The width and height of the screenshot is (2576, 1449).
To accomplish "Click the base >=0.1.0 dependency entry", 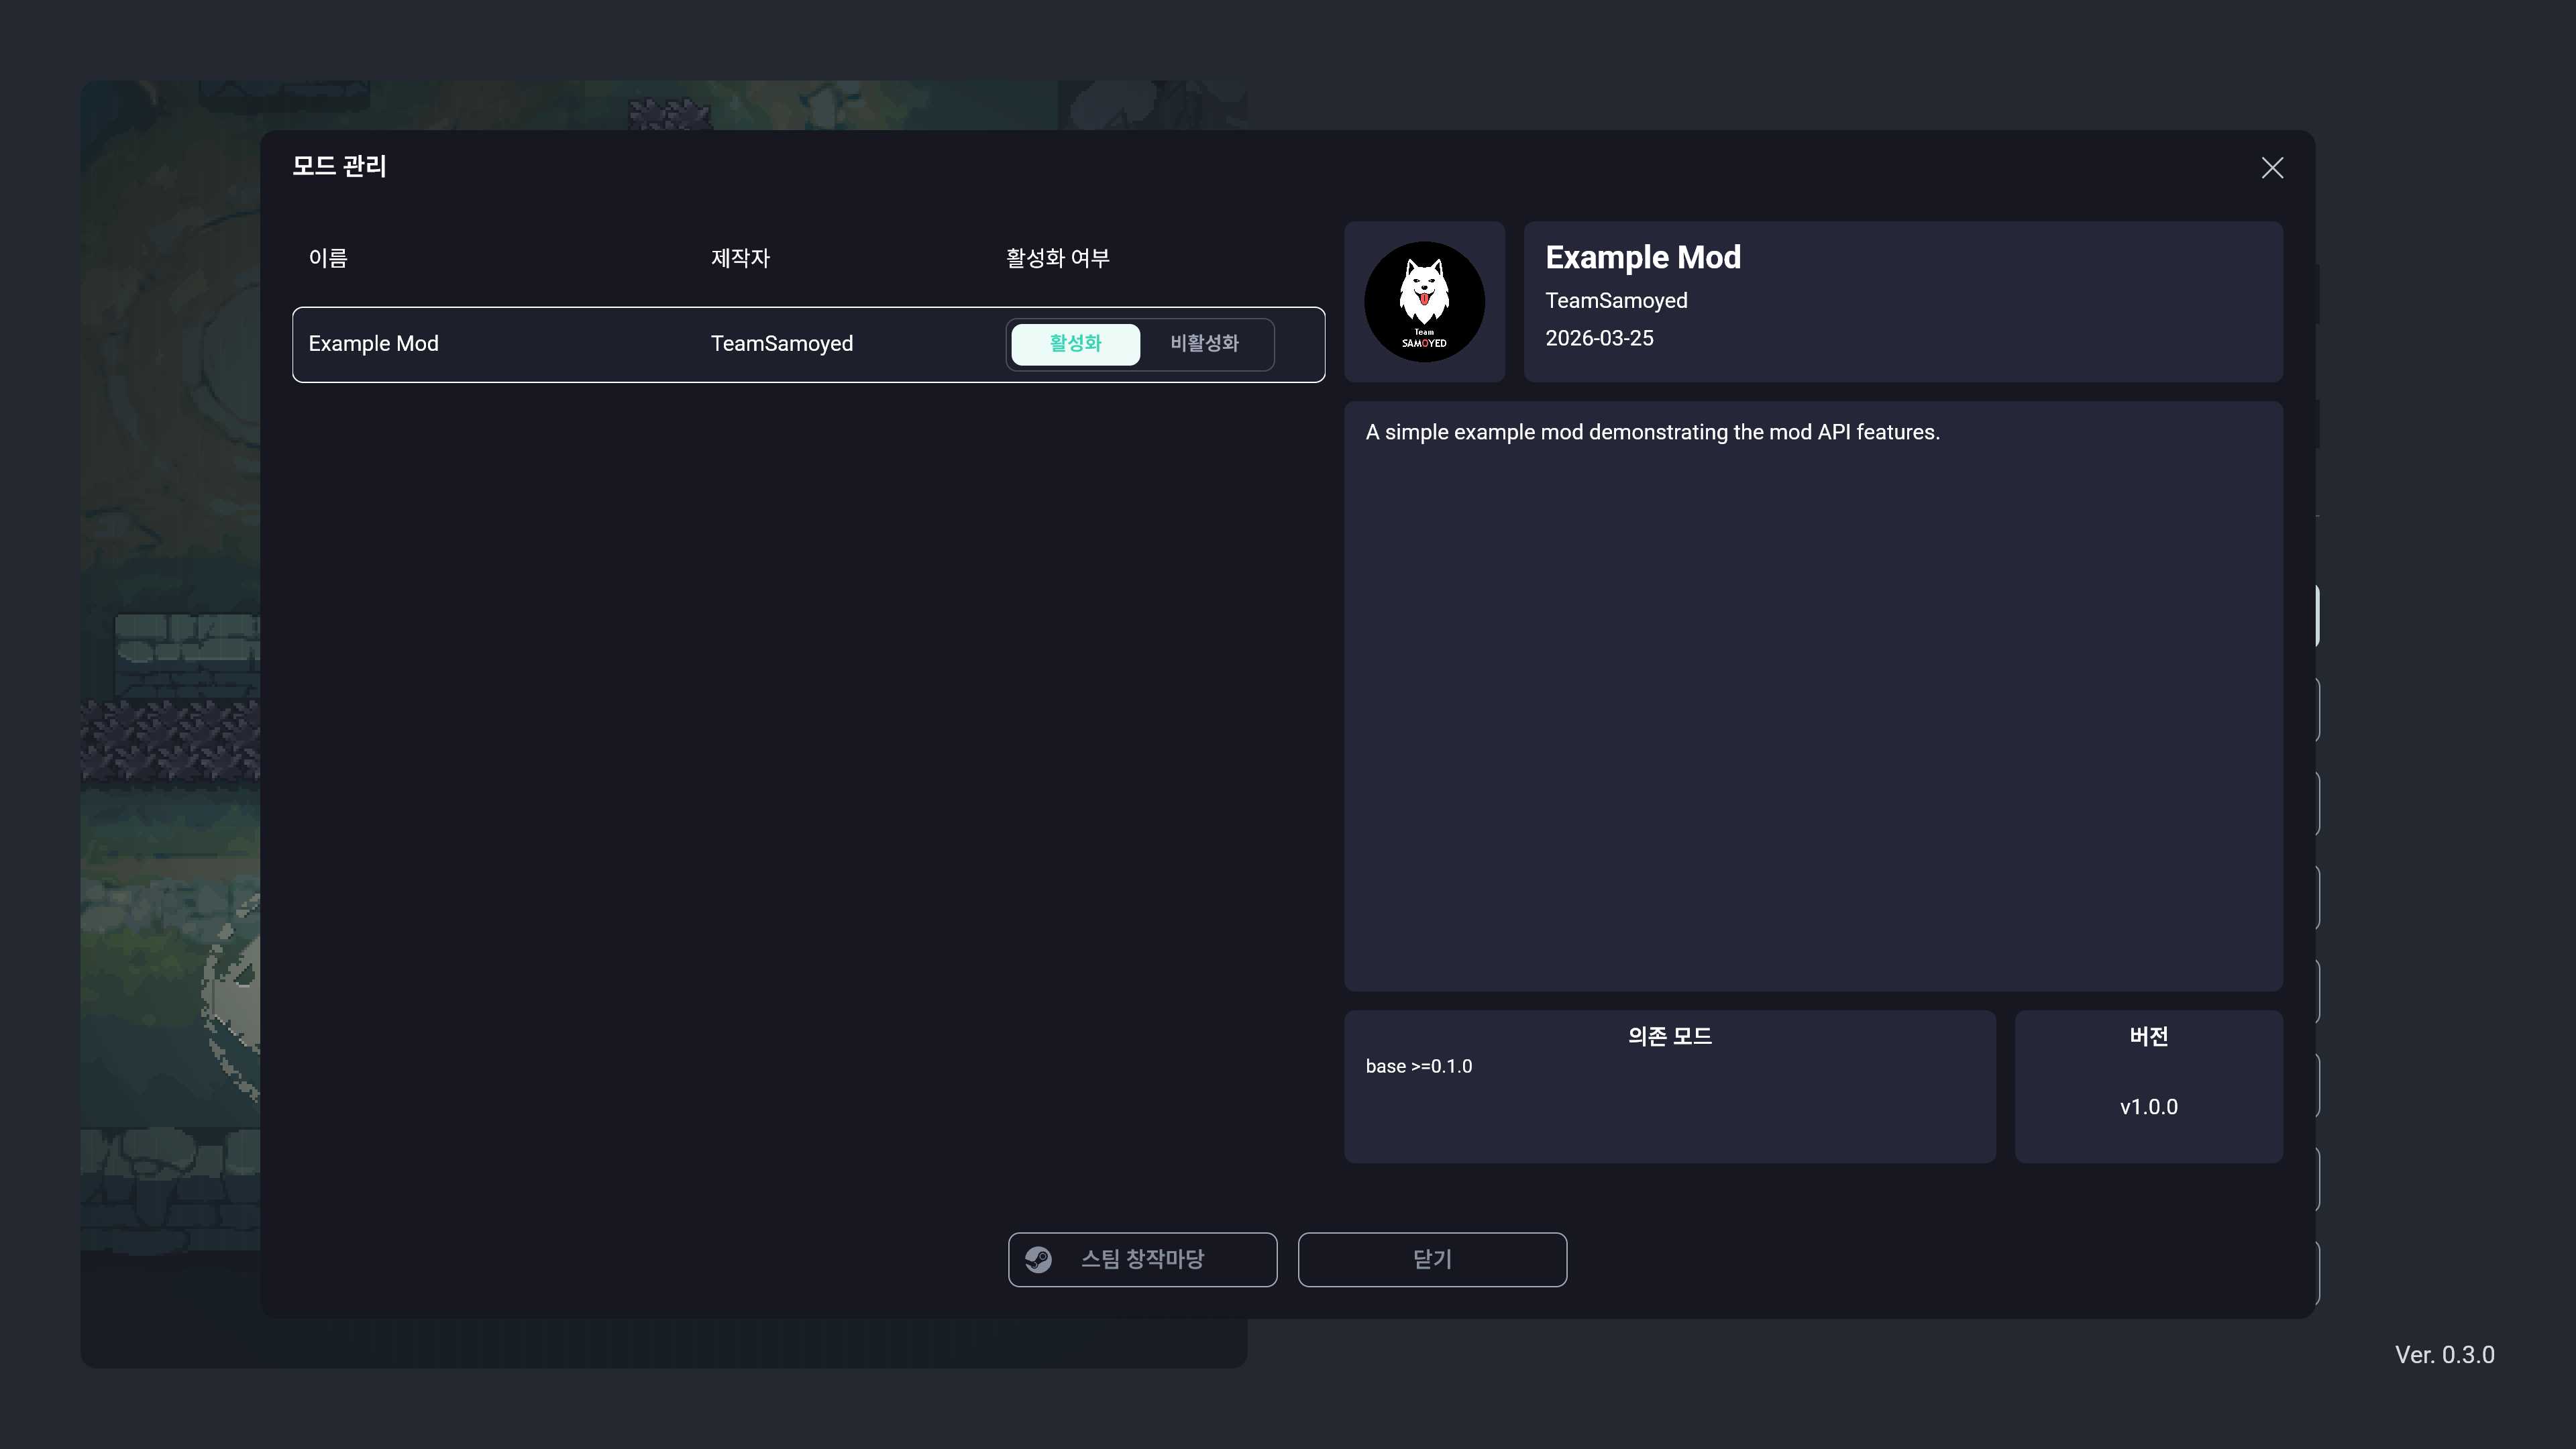I will (x=1418, y=1066).
